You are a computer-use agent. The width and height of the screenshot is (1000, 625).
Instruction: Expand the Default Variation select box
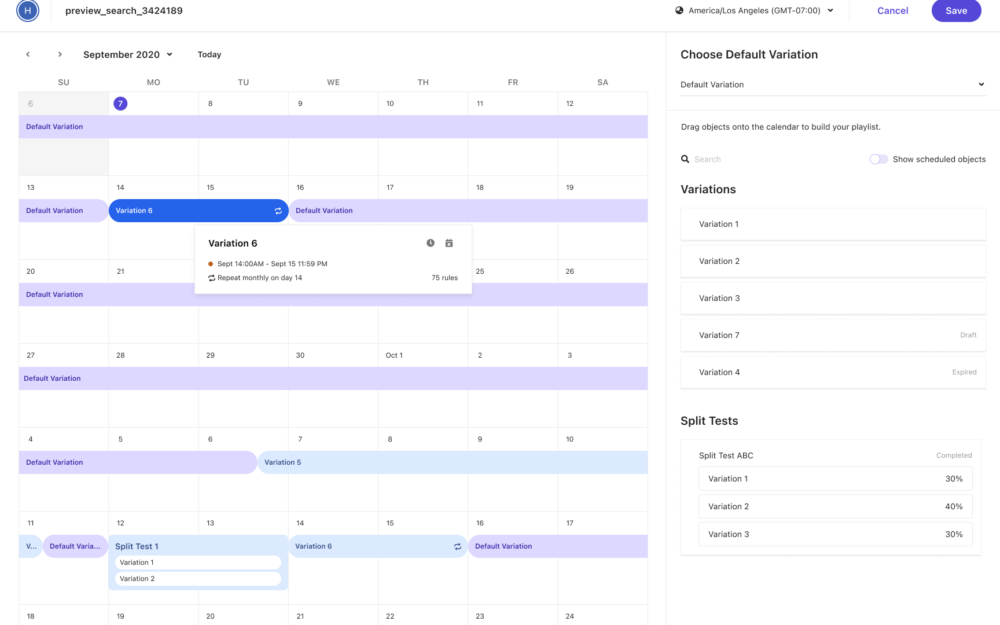(832, 85)
